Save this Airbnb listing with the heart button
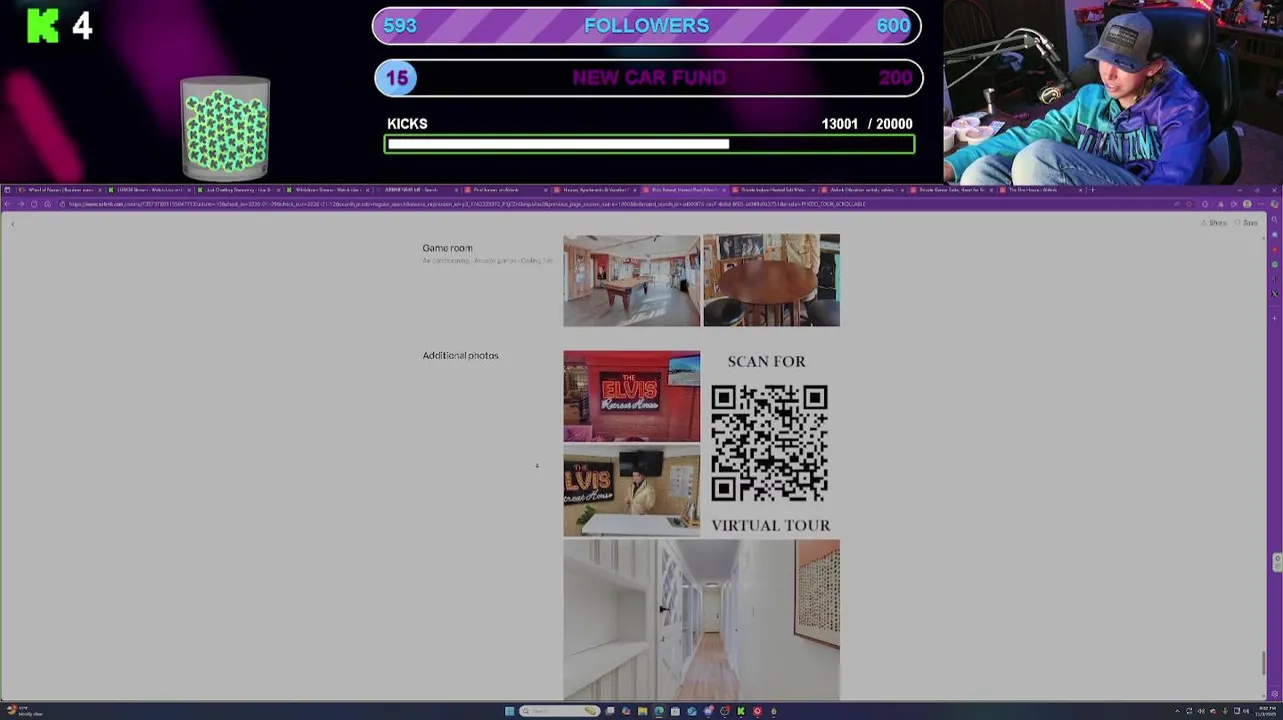Image resolution: width=1283 pixels, height=720 pixels. click(1246, 223)
